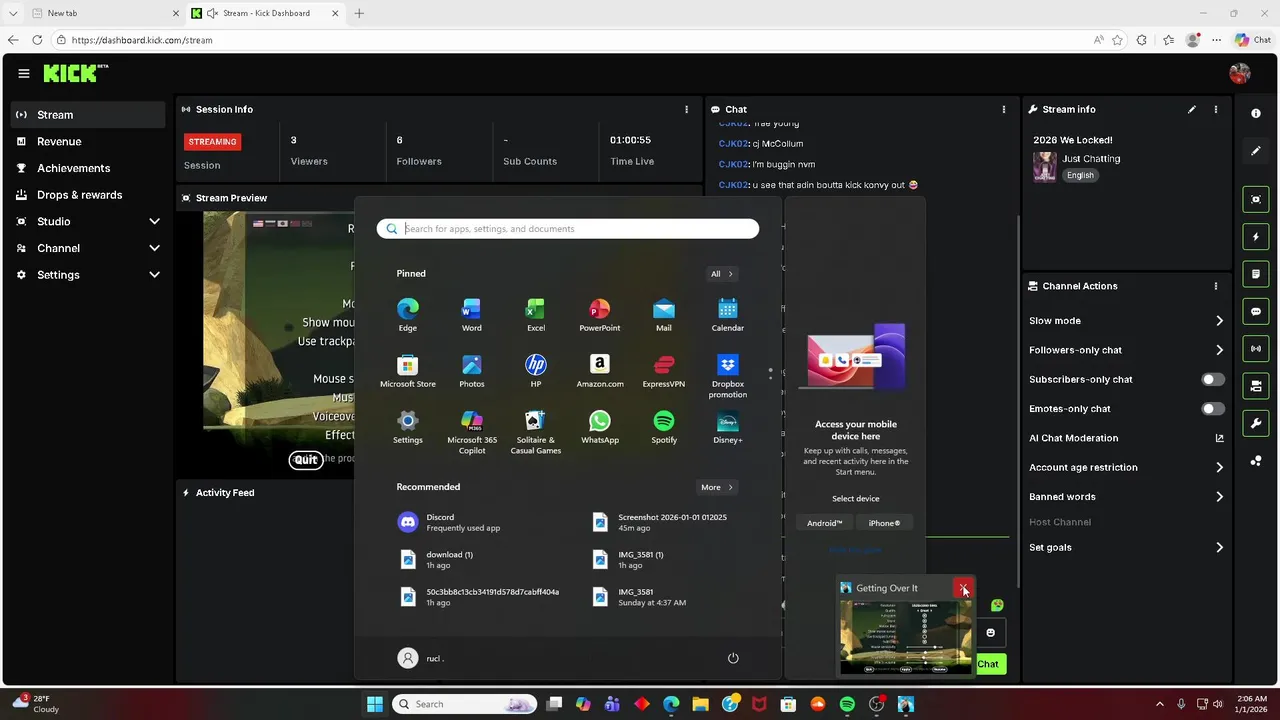Open the Calendar pinned app
Screen dimensions: 1280x720
point(728,314)
